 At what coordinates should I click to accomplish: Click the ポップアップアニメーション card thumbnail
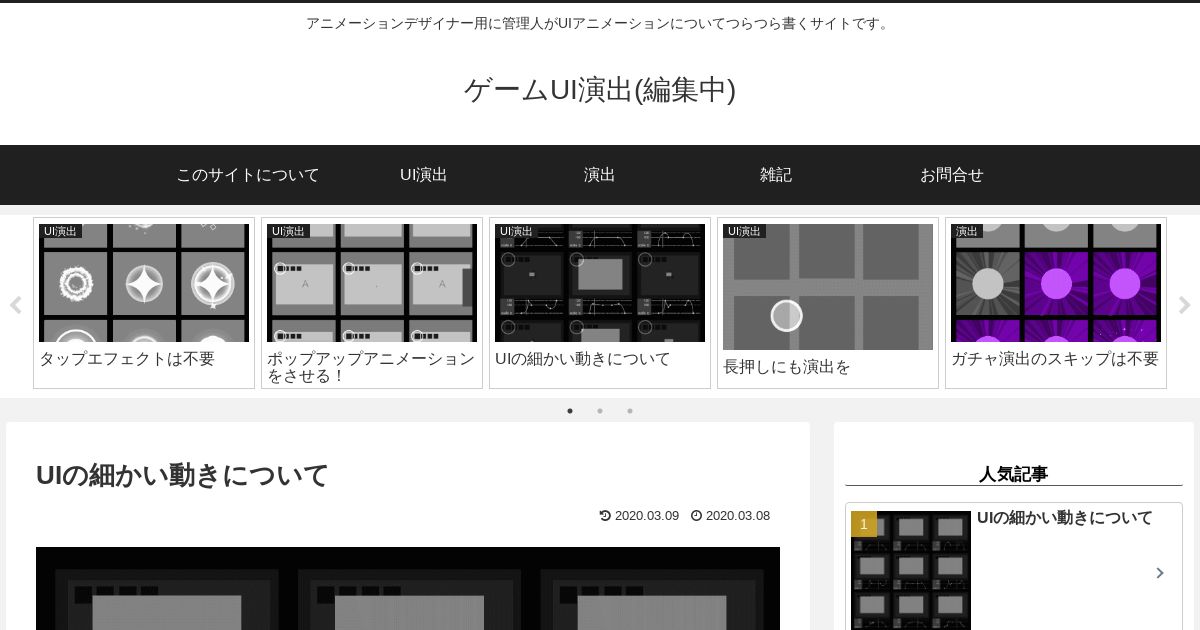(x=372, y=283)
